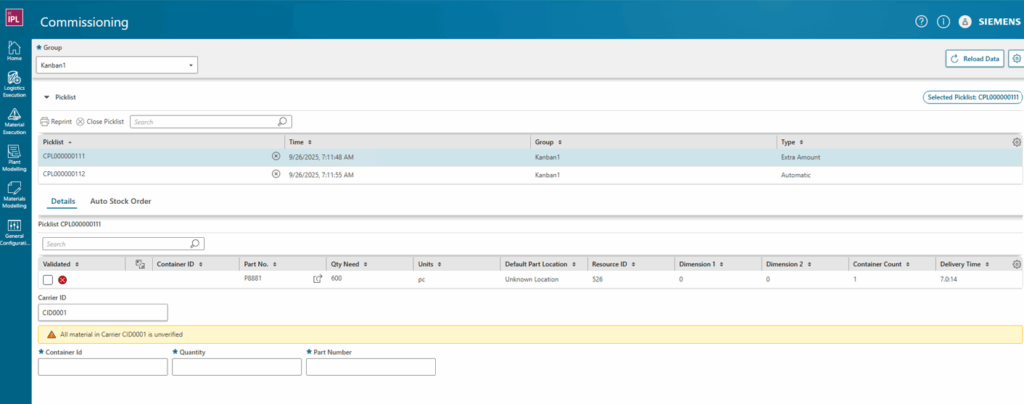Open Logistics Execution in sidebar
Viewport: 1024px width, 404px height.
pos(15,83)
